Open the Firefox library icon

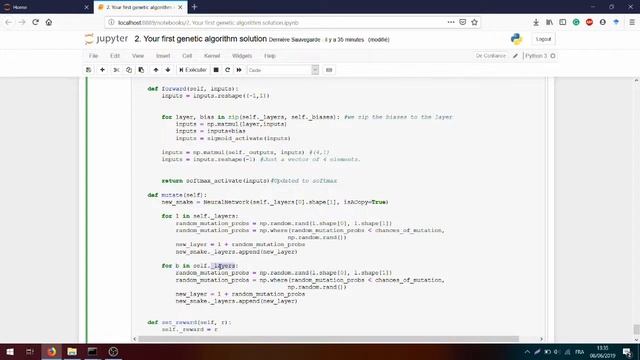(549, 22)
